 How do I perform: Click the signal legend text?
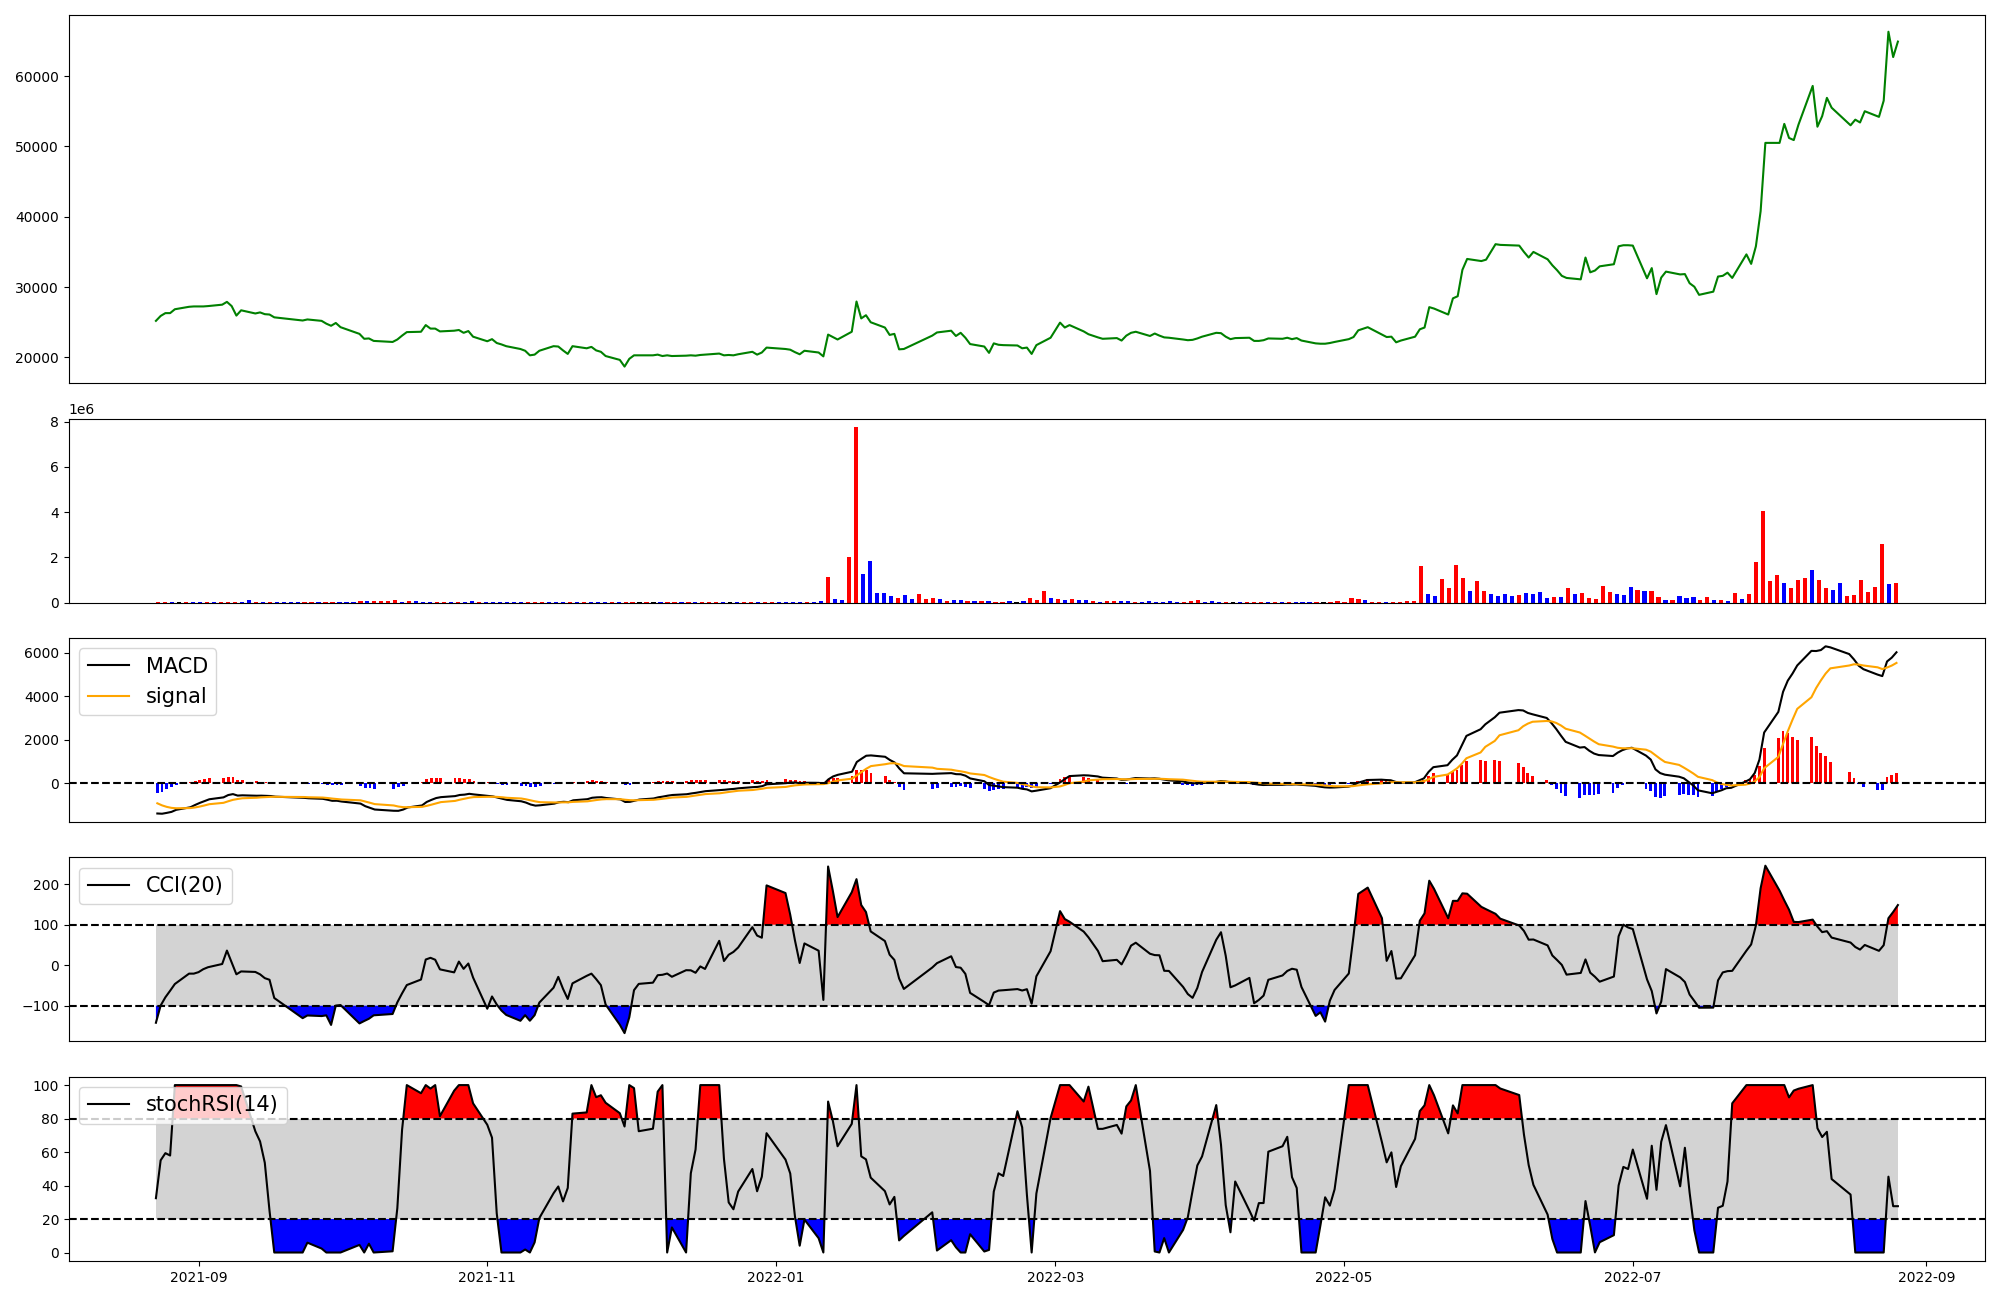(x=175, y=696)
